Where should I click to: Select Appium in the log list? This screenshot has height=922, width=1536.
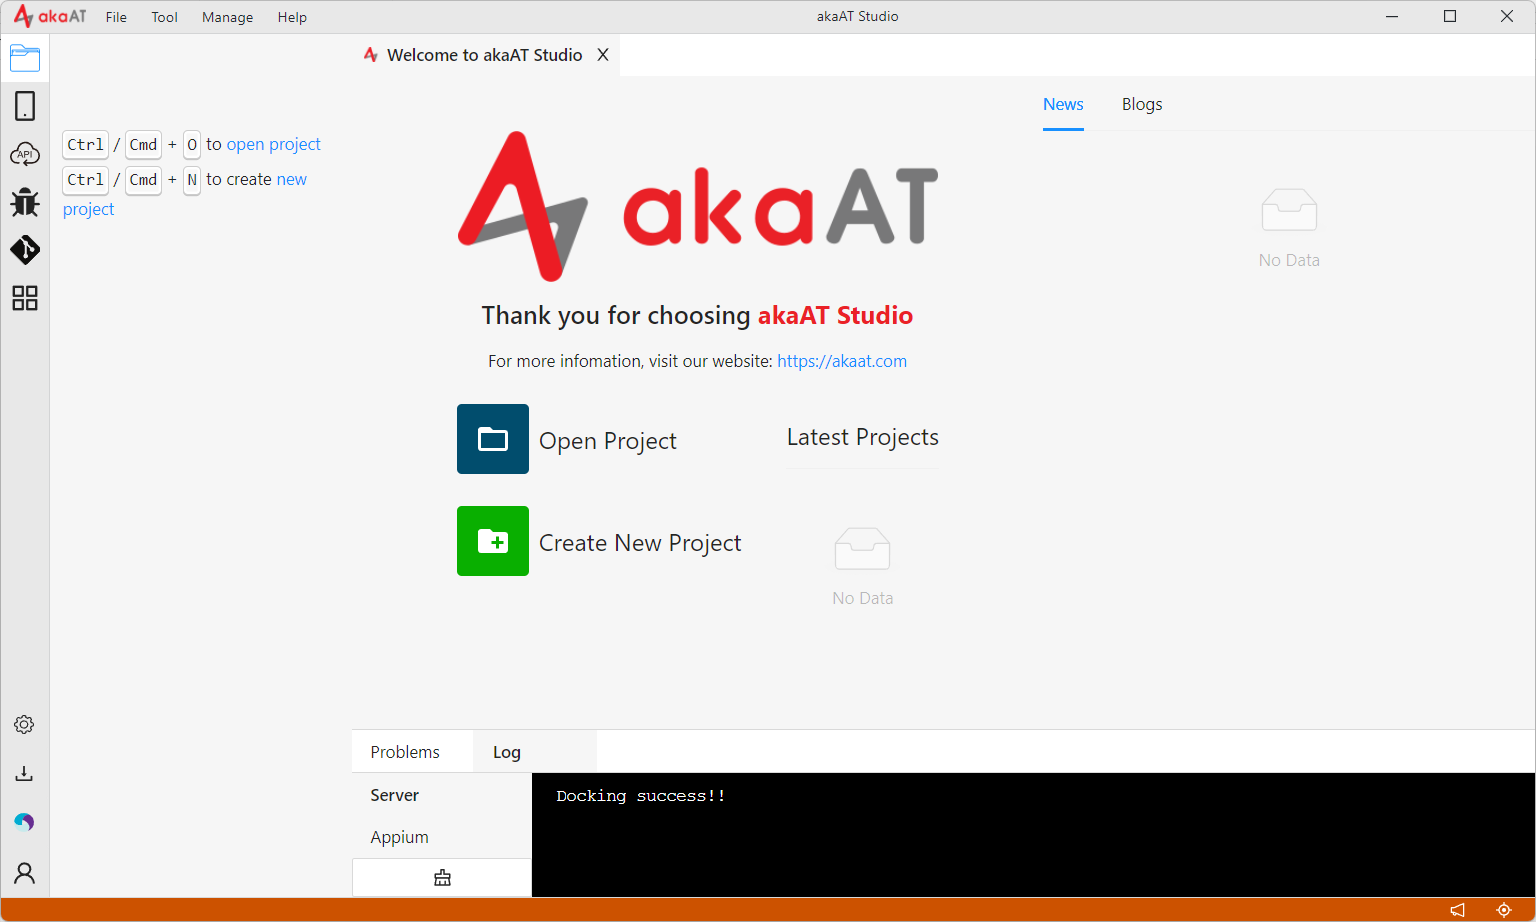click(399, 837)
